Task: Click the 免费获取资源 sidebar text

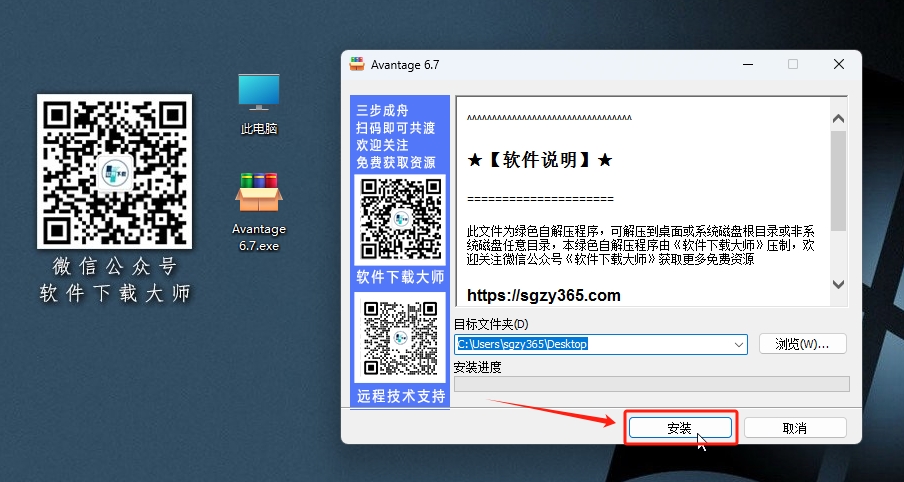Action: 396,163
